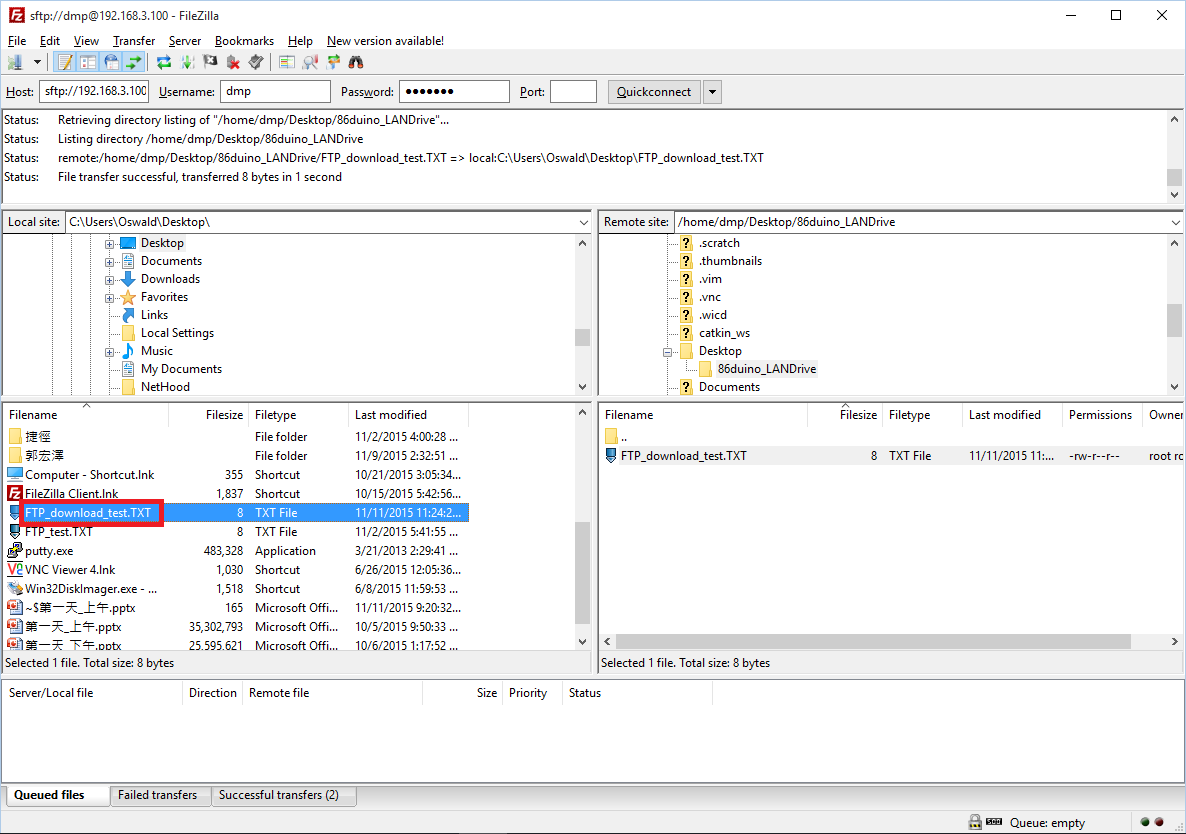Reconnect to the last used server
1186x834 pixels.
tap(256, 62)
